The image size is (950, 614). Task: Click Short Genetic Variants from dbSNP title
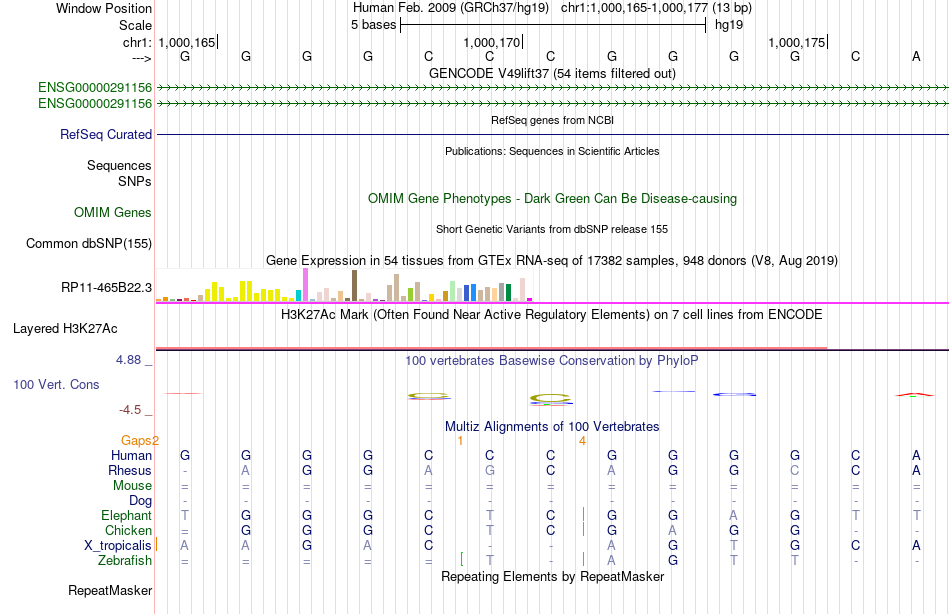(552, 229)
